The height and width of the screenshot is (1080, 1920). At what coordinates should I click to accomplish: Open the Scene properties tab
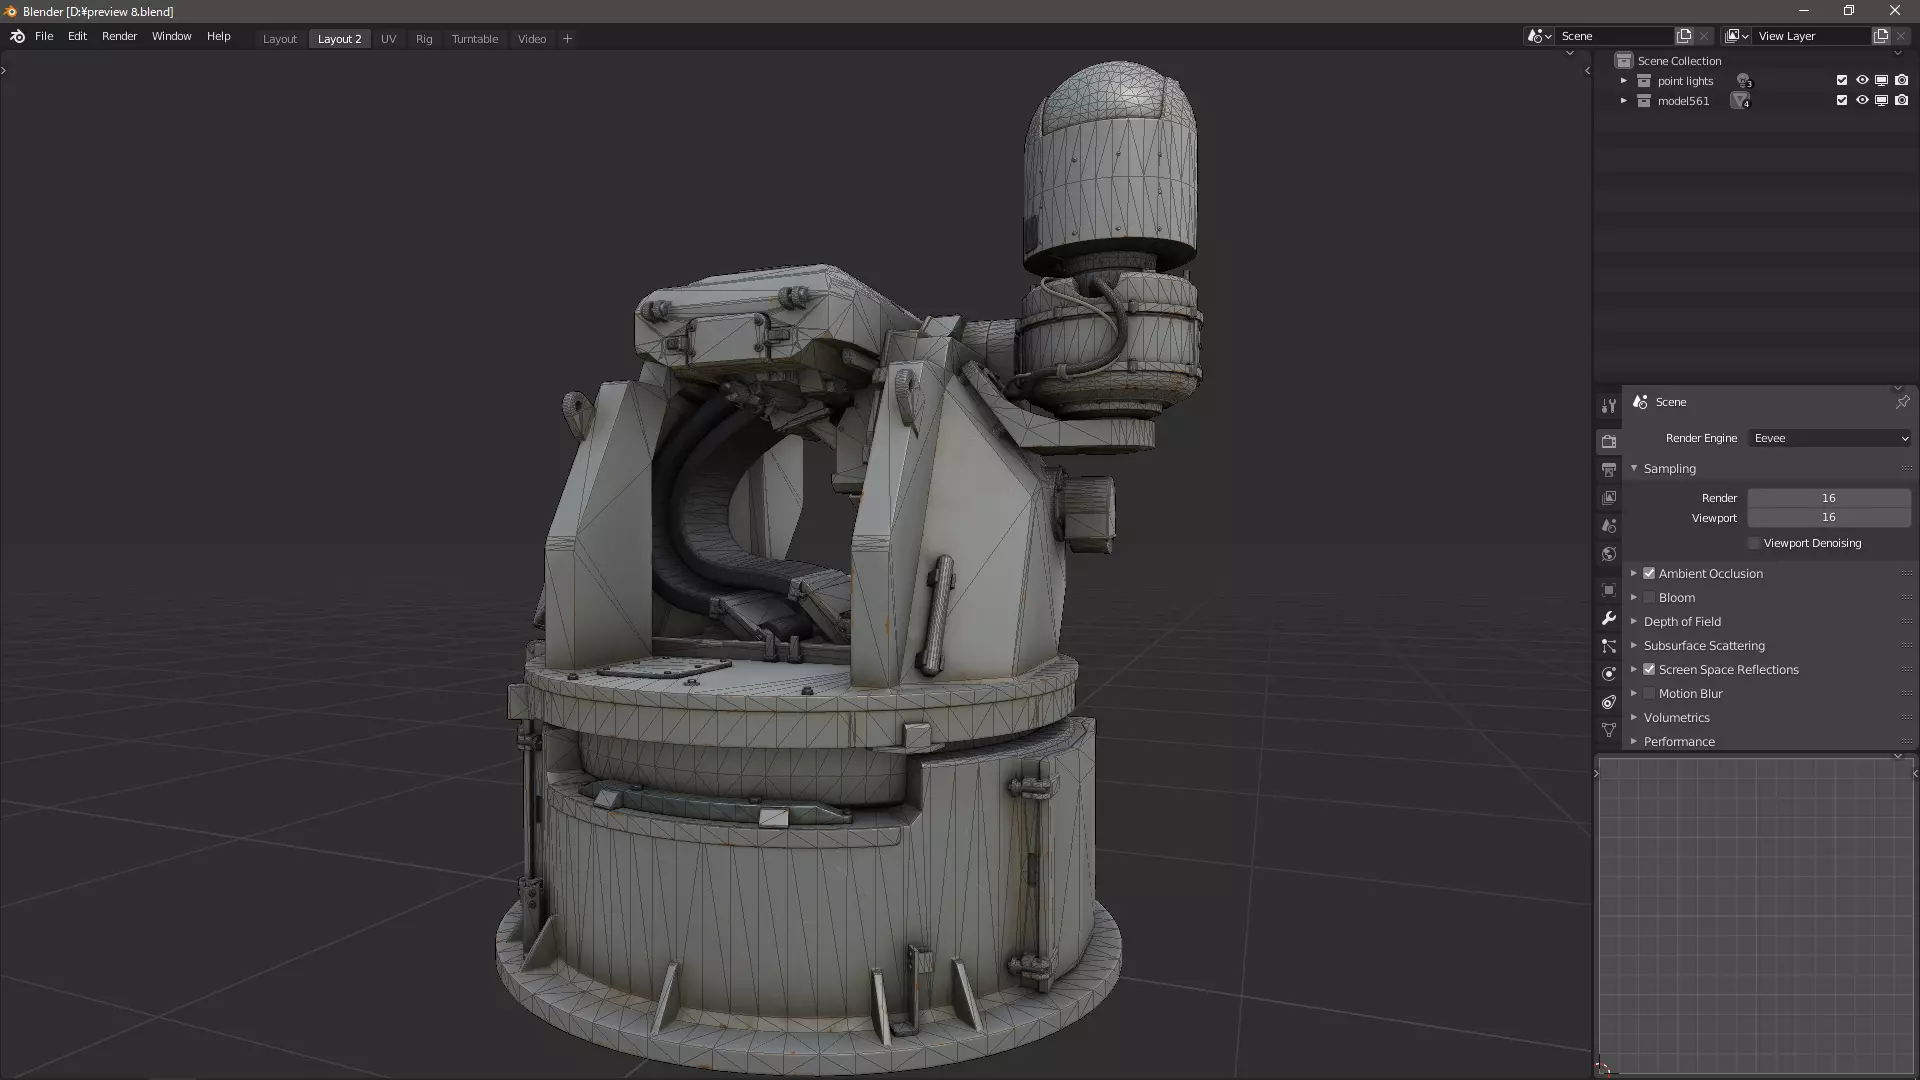(1608, 525)
